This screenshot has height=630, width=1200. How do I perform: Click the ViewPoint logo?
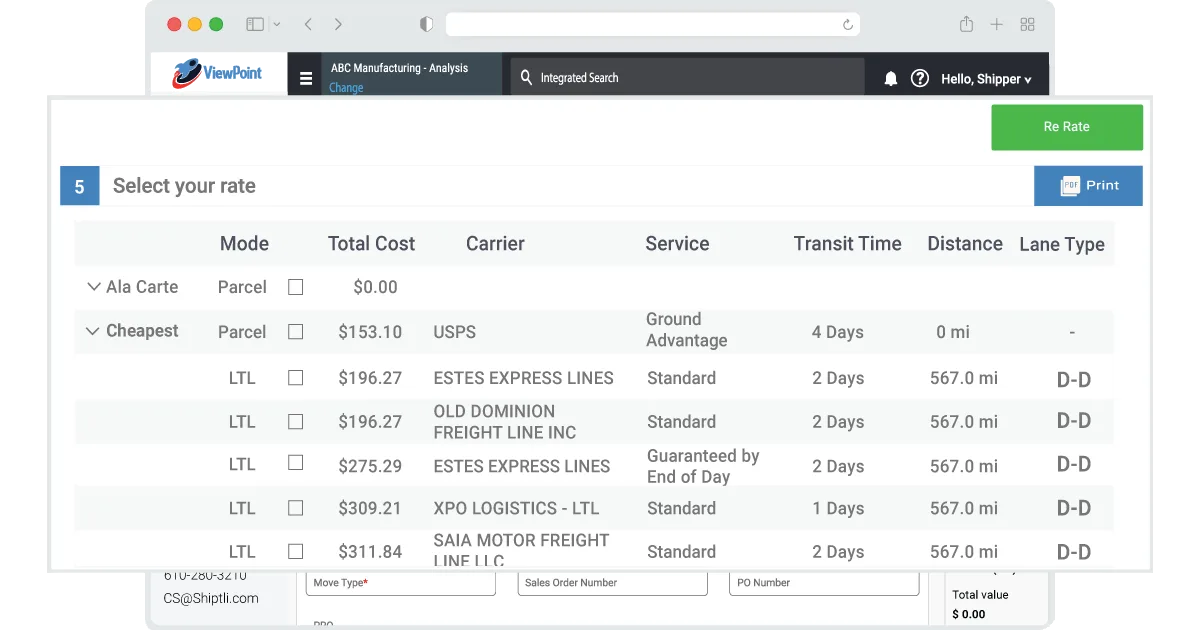[x=217, y=73]
